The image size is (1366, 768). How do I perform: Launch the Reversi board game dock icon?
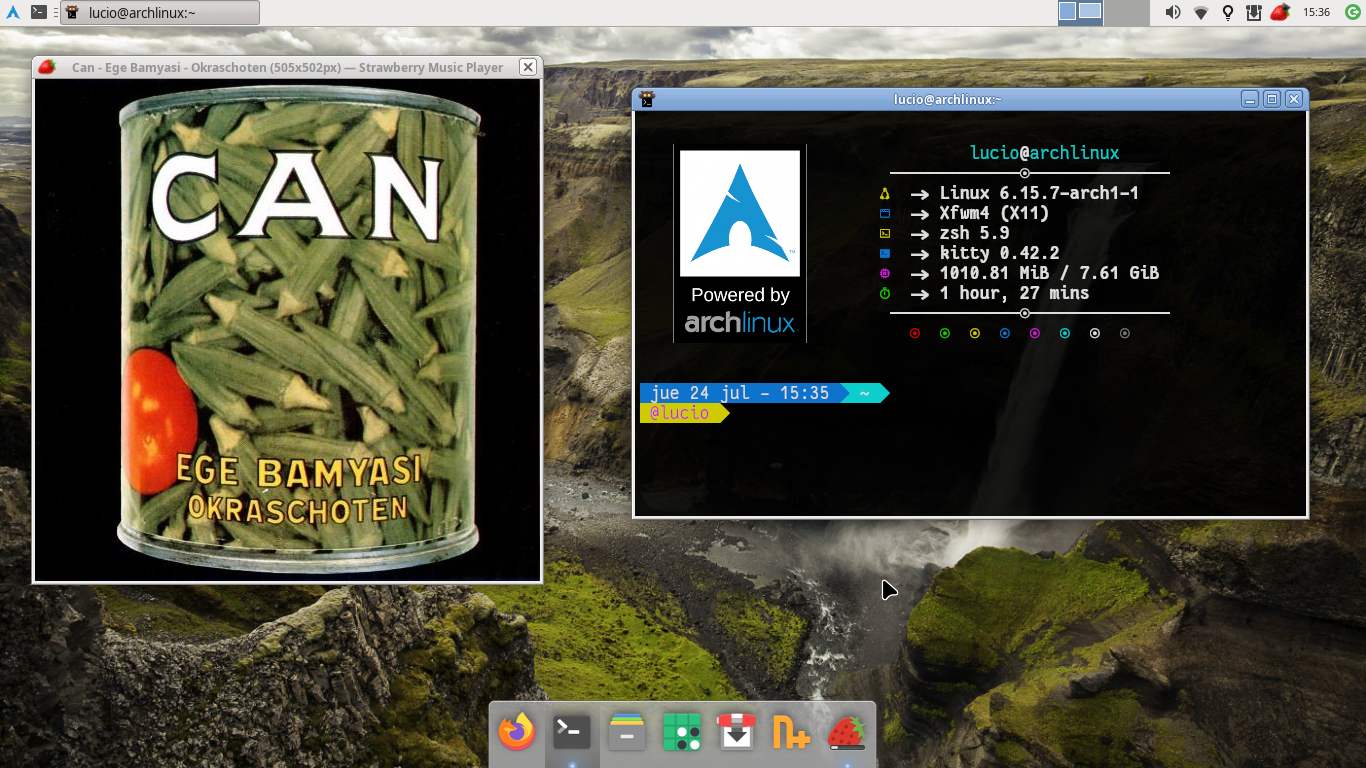(x=682, y=732)
